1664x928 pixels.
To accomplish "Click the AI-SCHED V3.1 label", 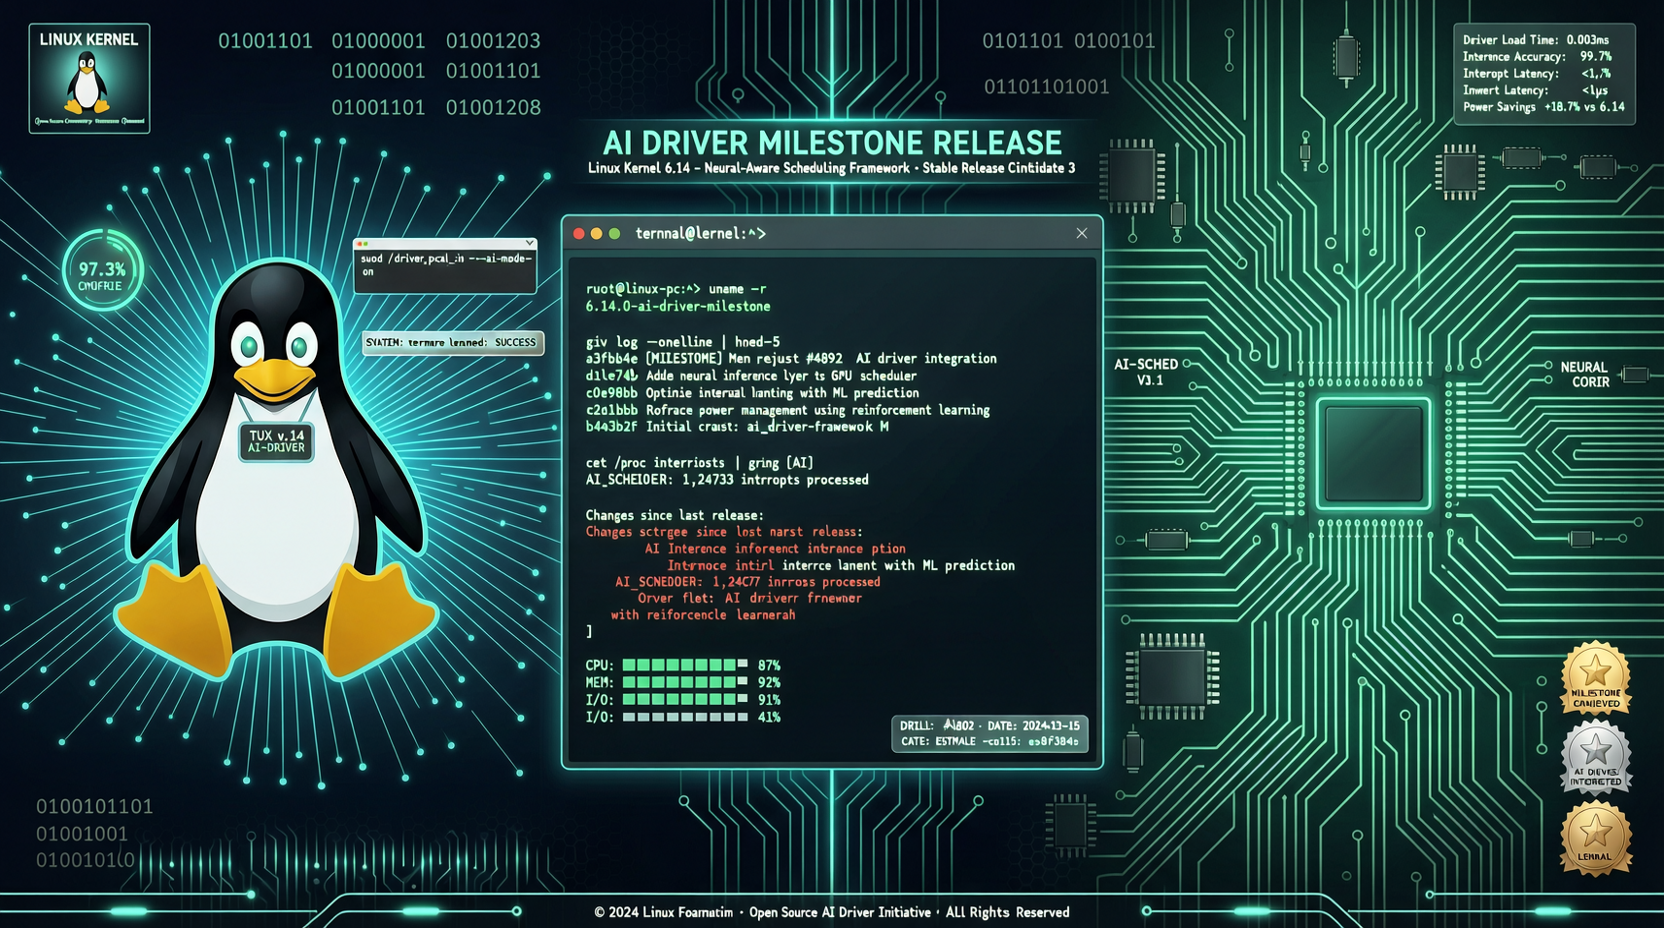I will pyautogui.click(x=1146, y=372).
